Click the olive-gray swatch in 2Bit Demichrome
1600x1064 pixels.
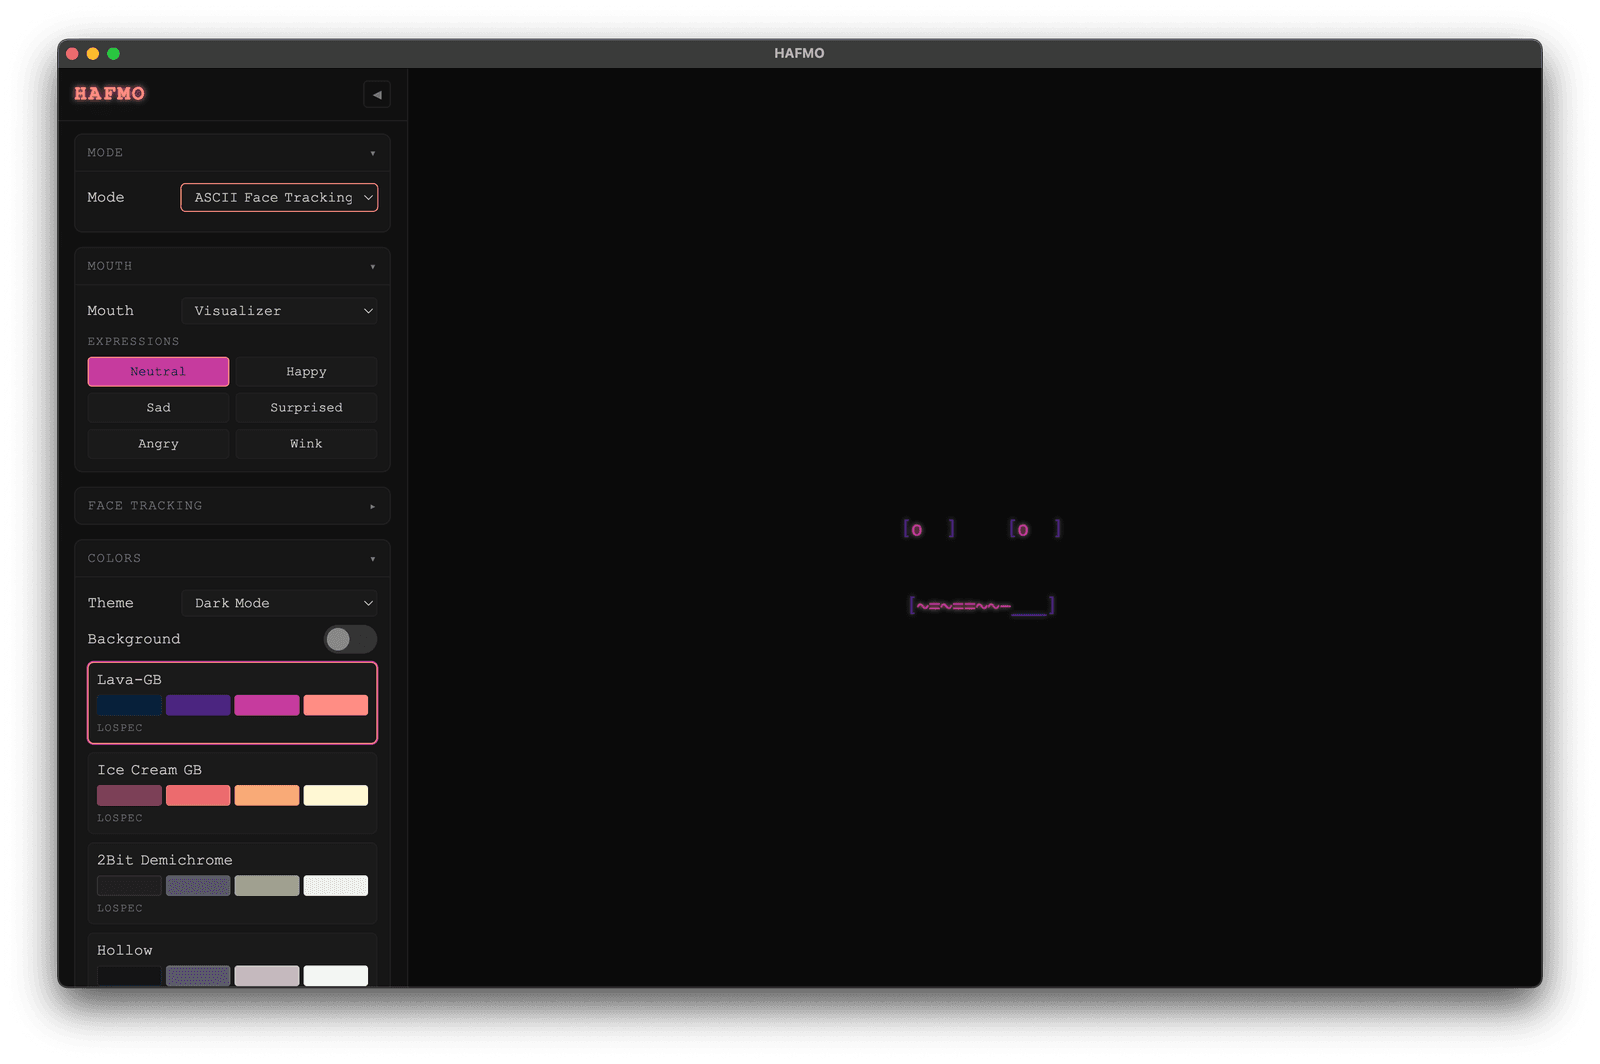click(x=267, y=886)
